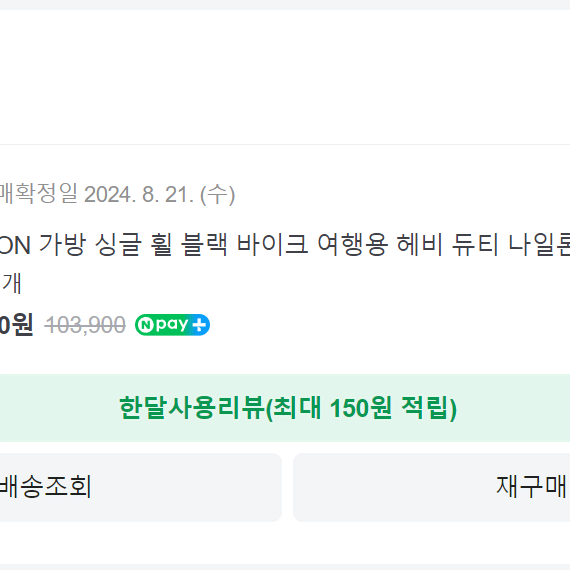Select the 재구매 repurchase button
The image size is (570, 570).
click(431, 487)
